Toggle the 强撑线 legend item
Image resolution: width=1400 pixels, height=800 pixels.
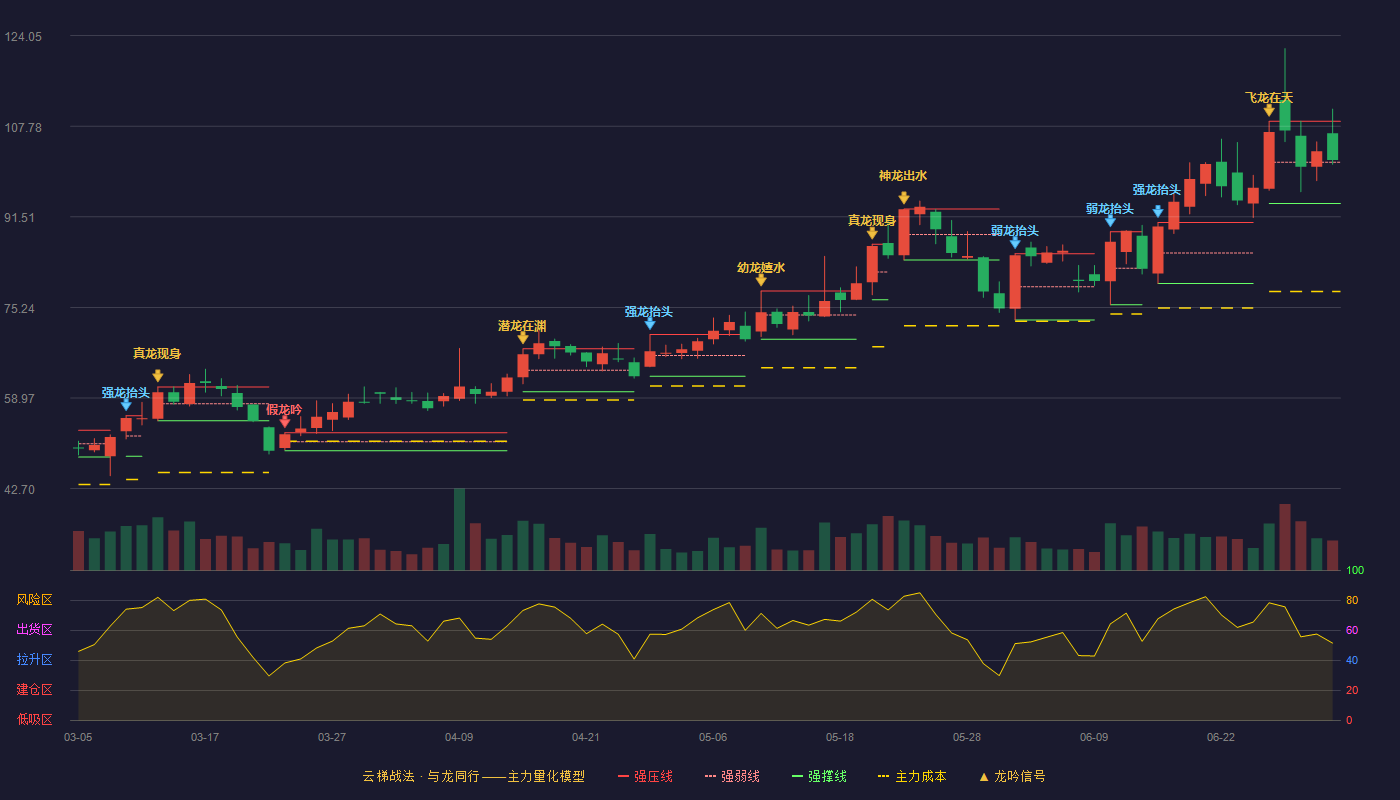coord(819,776)
